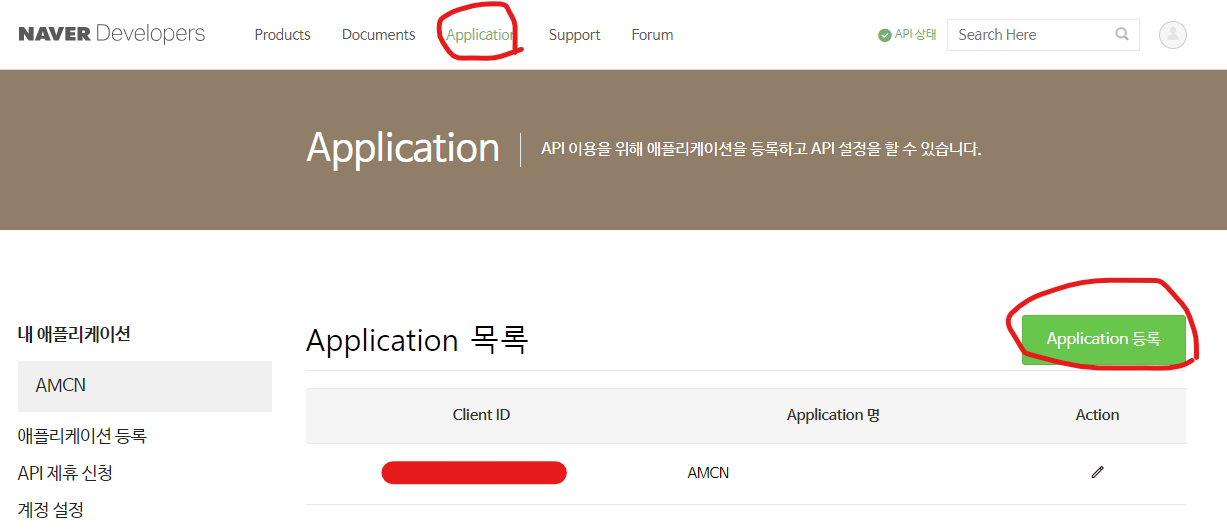The width and height of the screenshot is (1227, 530).
Task: Click the Application 등록 button
Action: point(1103,339)
